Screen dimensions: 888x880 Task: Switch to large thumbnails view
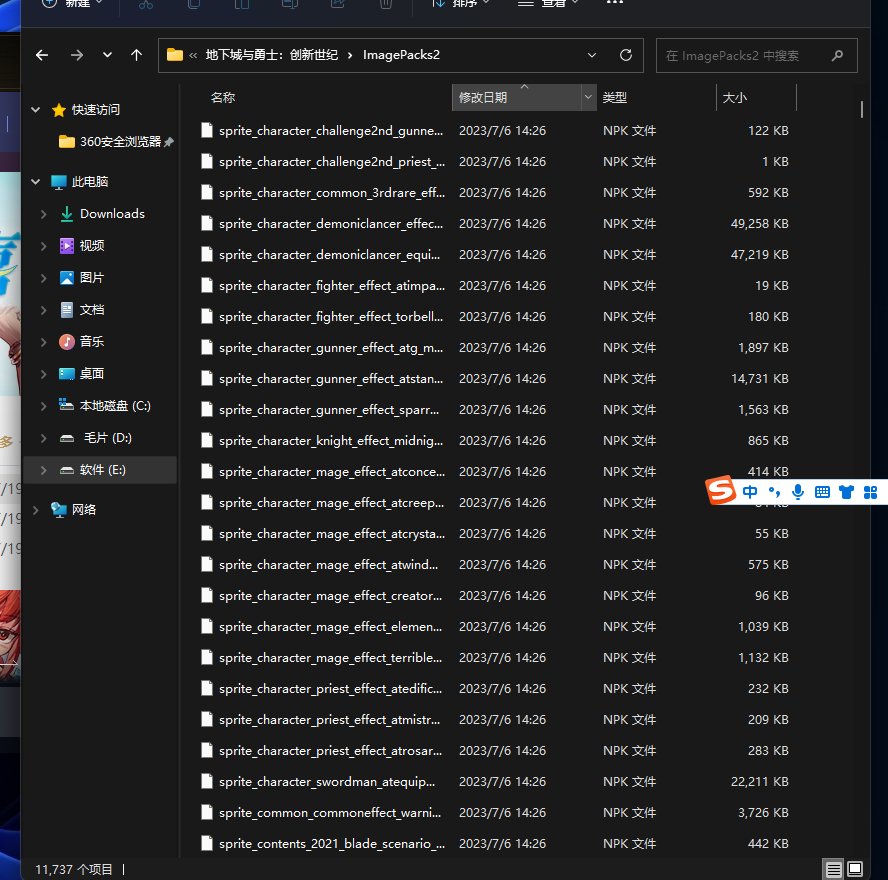coord(855,869)
